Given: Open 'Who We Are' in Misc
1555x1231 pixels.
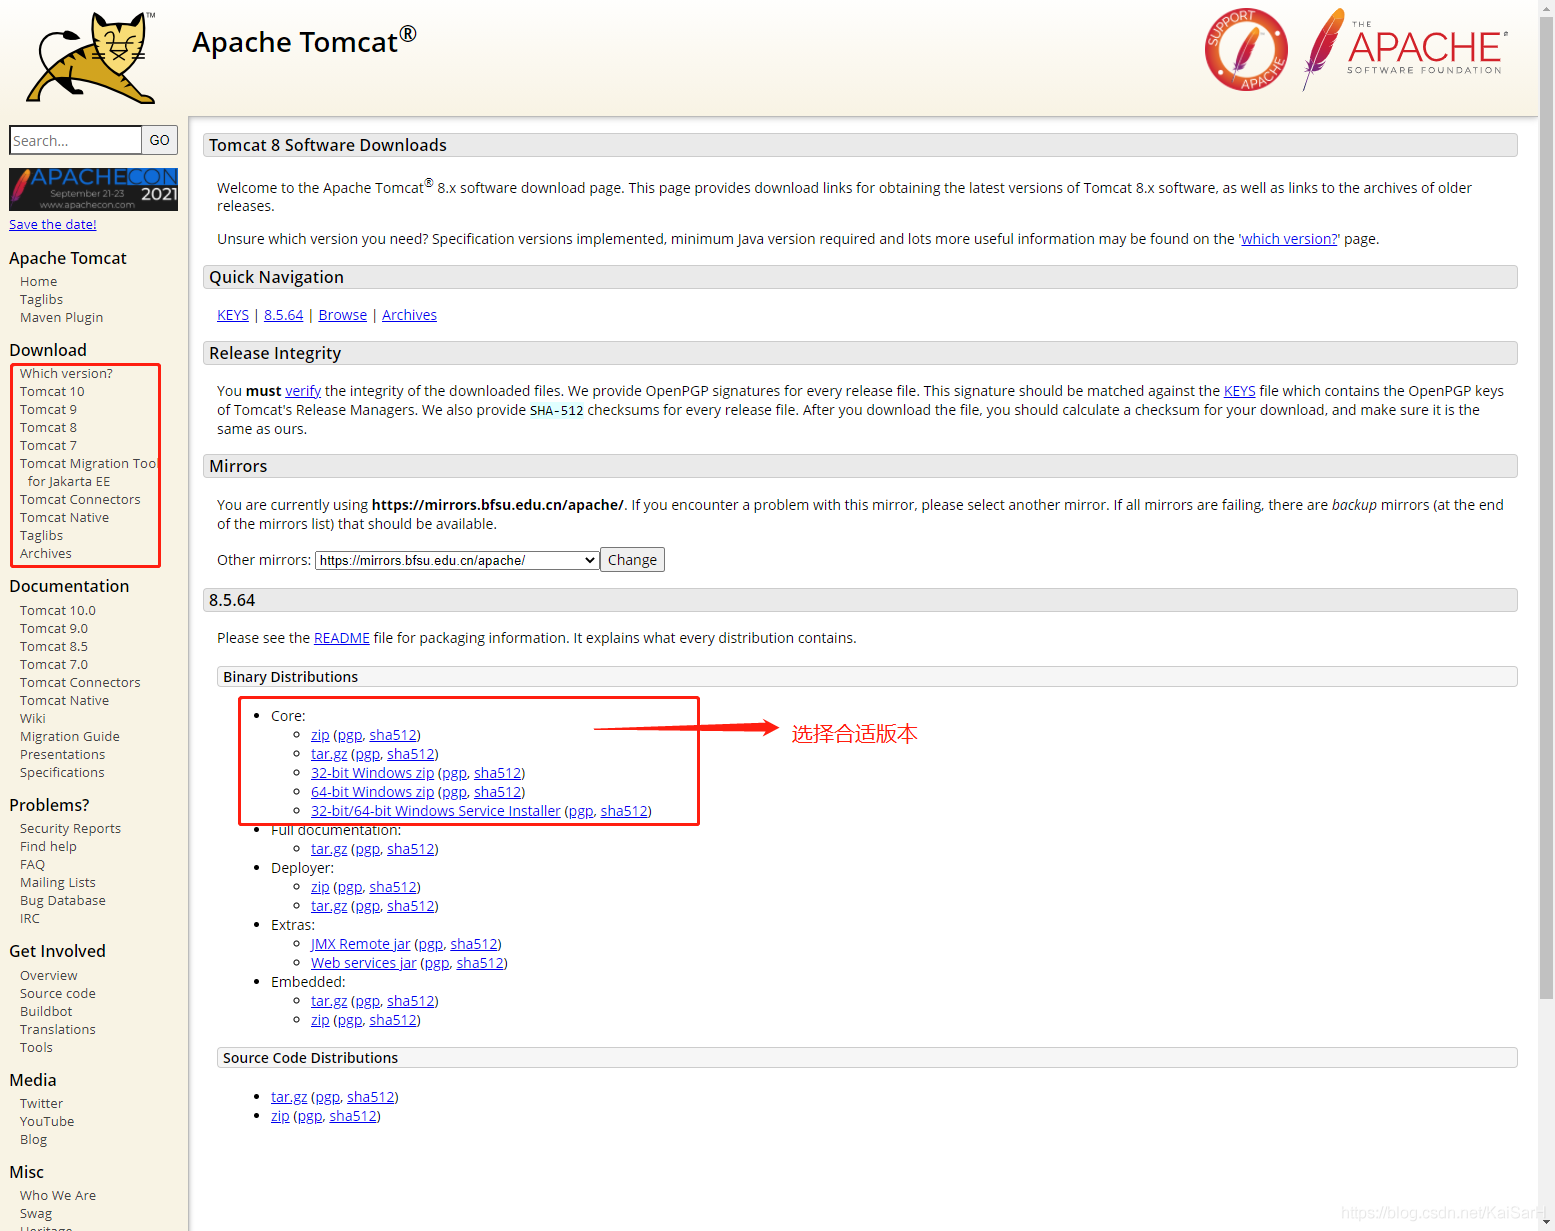Looking at the screenshot, I should pyautogui.click(x=58, y=1195).
